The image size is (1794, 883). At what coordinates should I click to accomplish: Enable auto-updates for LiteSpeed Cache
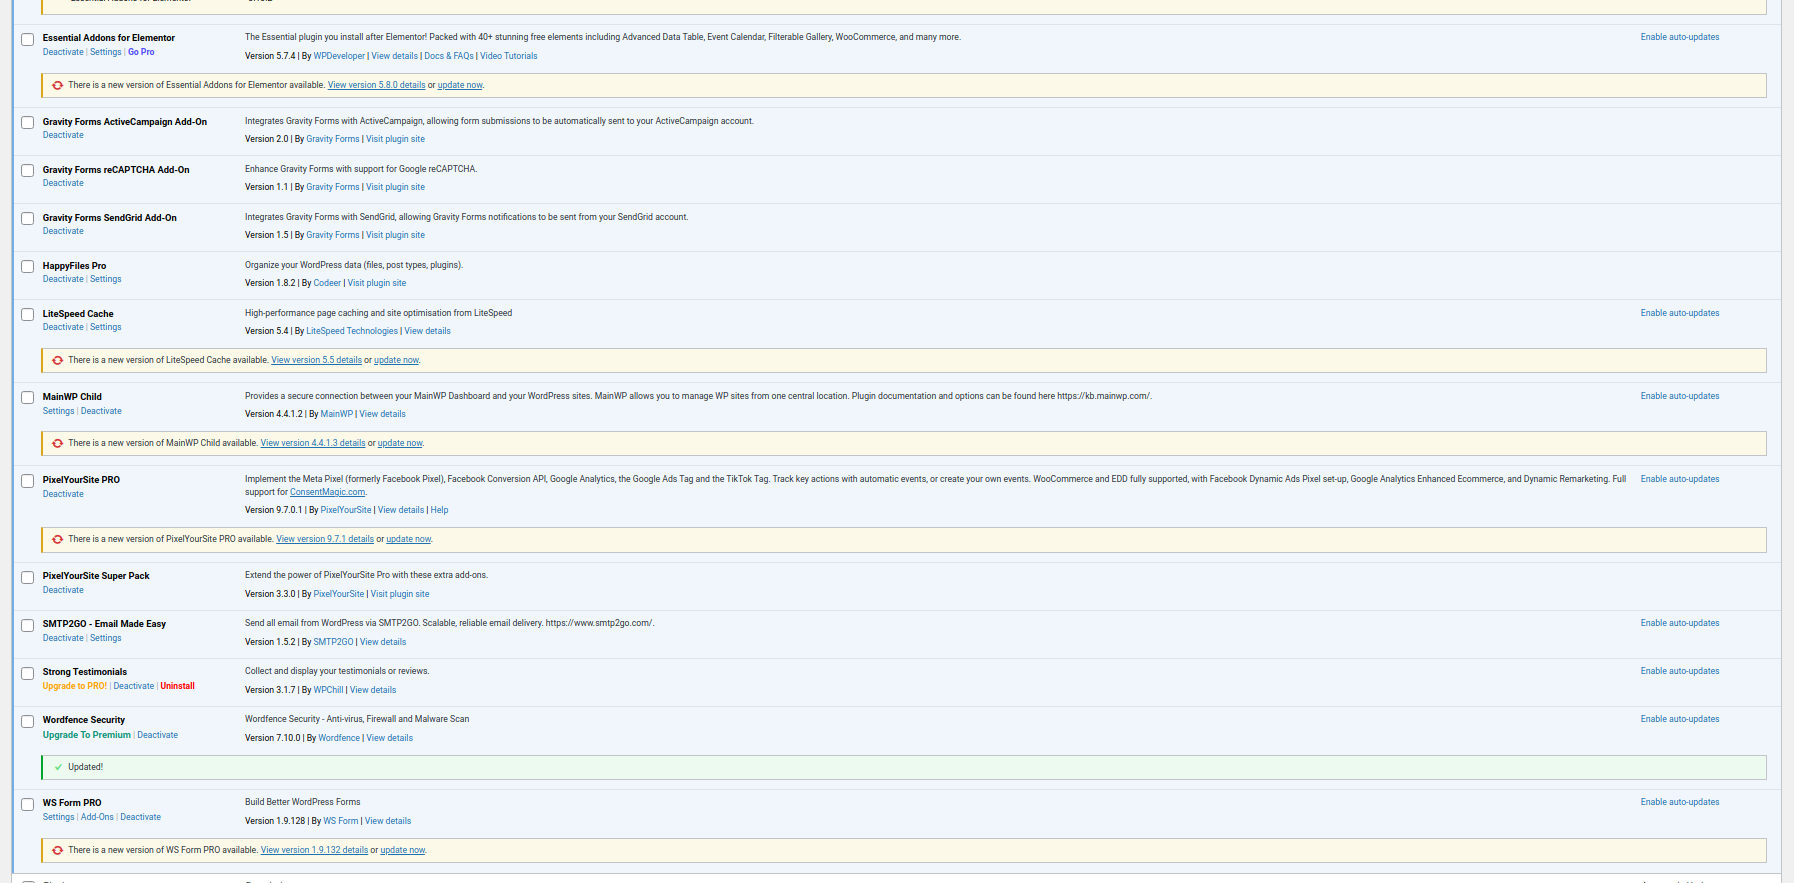click(1679, 313)
